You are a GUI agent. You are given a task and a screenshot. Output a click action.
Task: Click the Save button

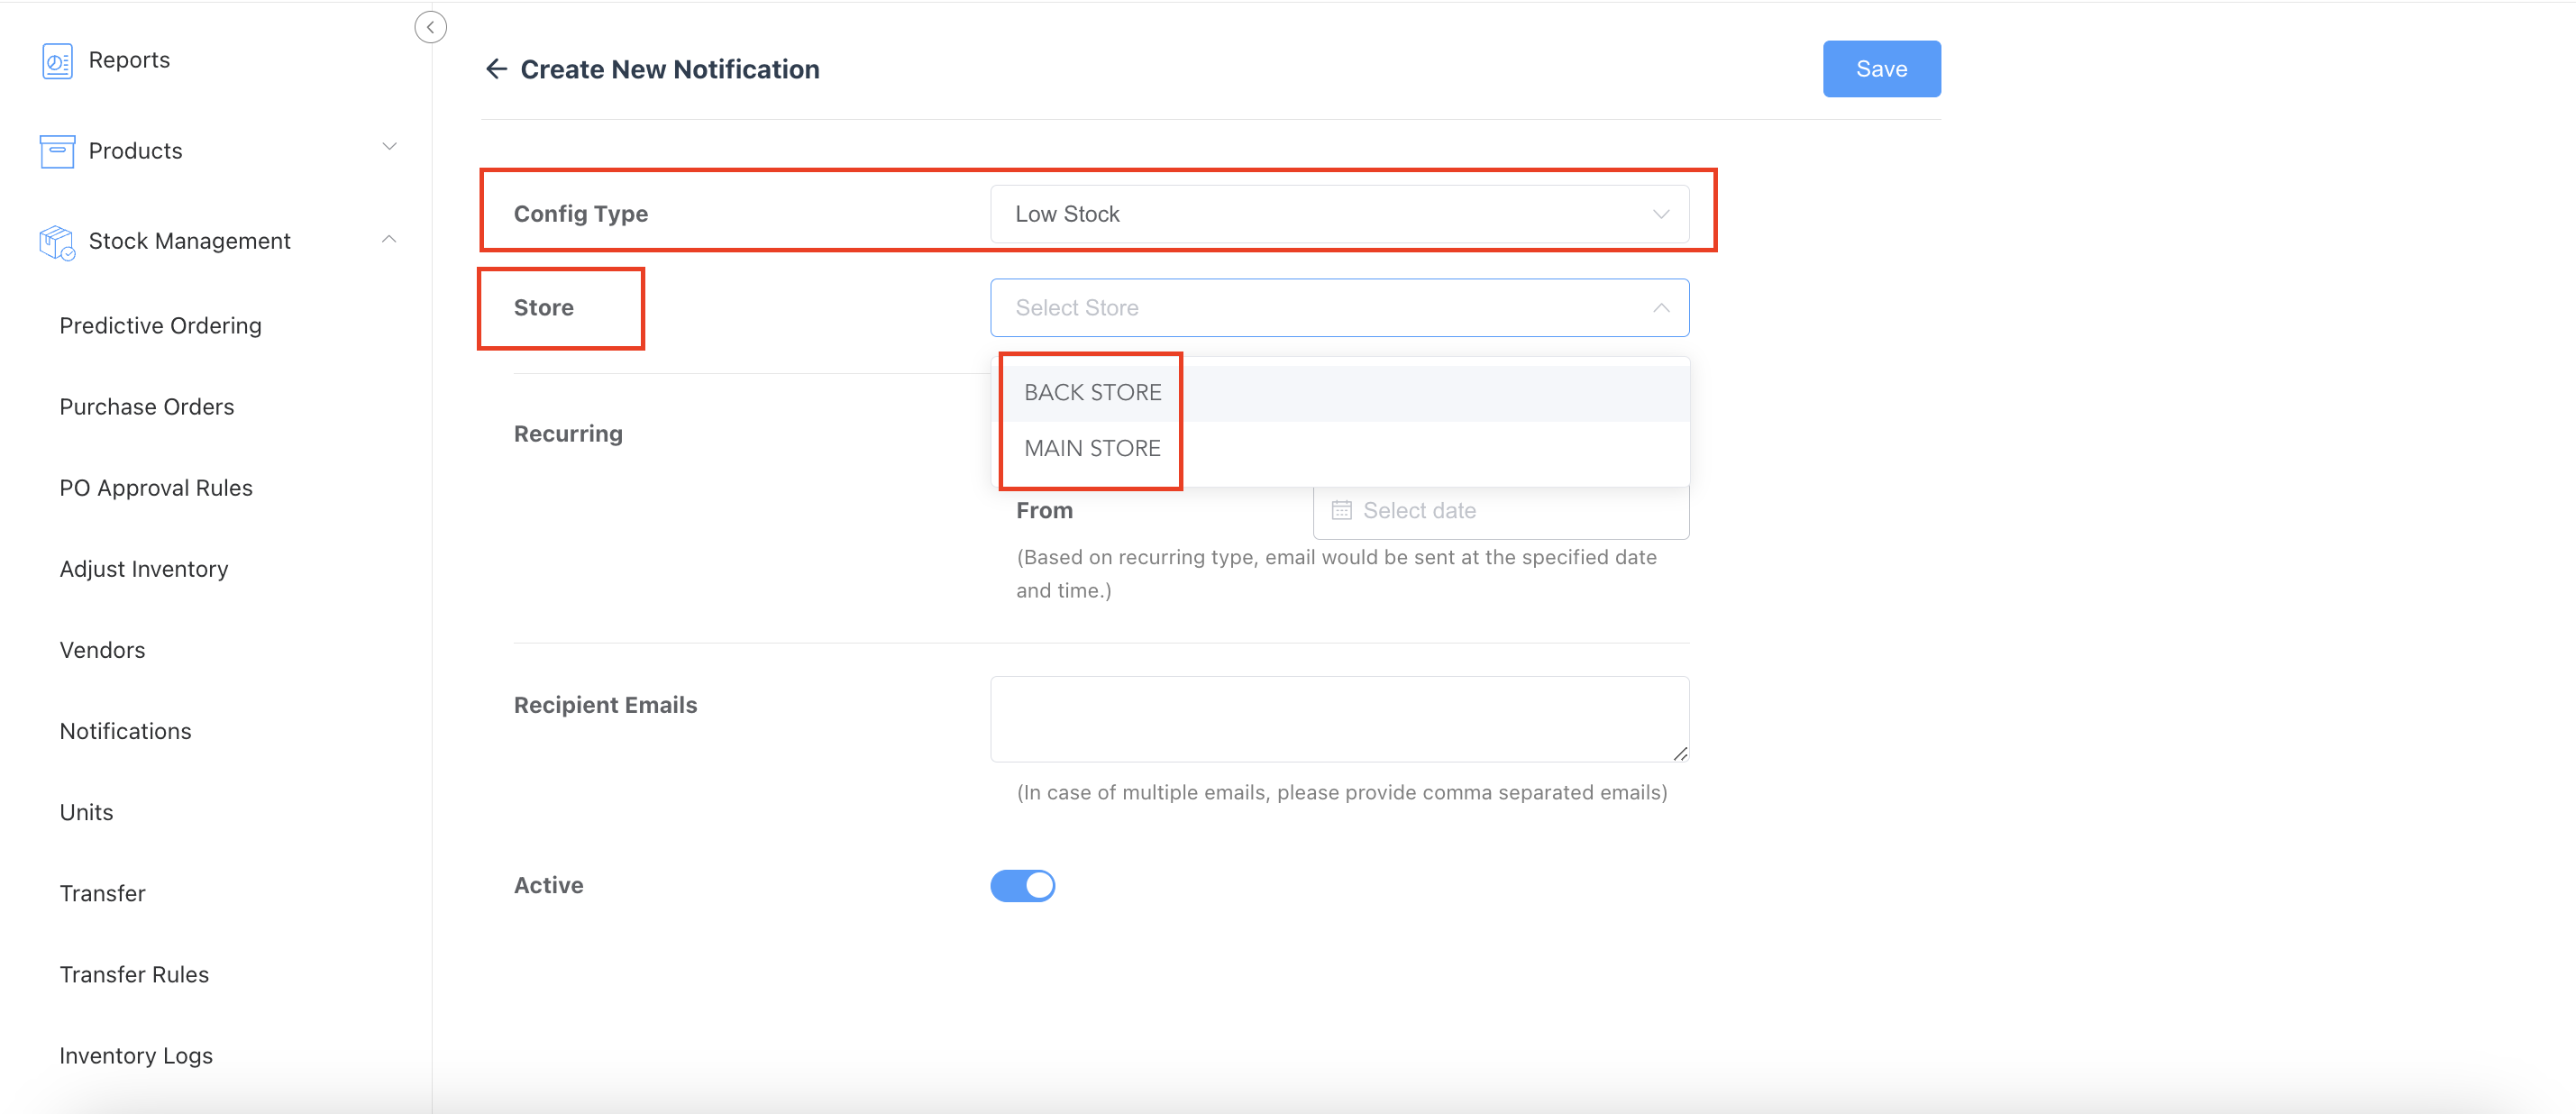1880,69
